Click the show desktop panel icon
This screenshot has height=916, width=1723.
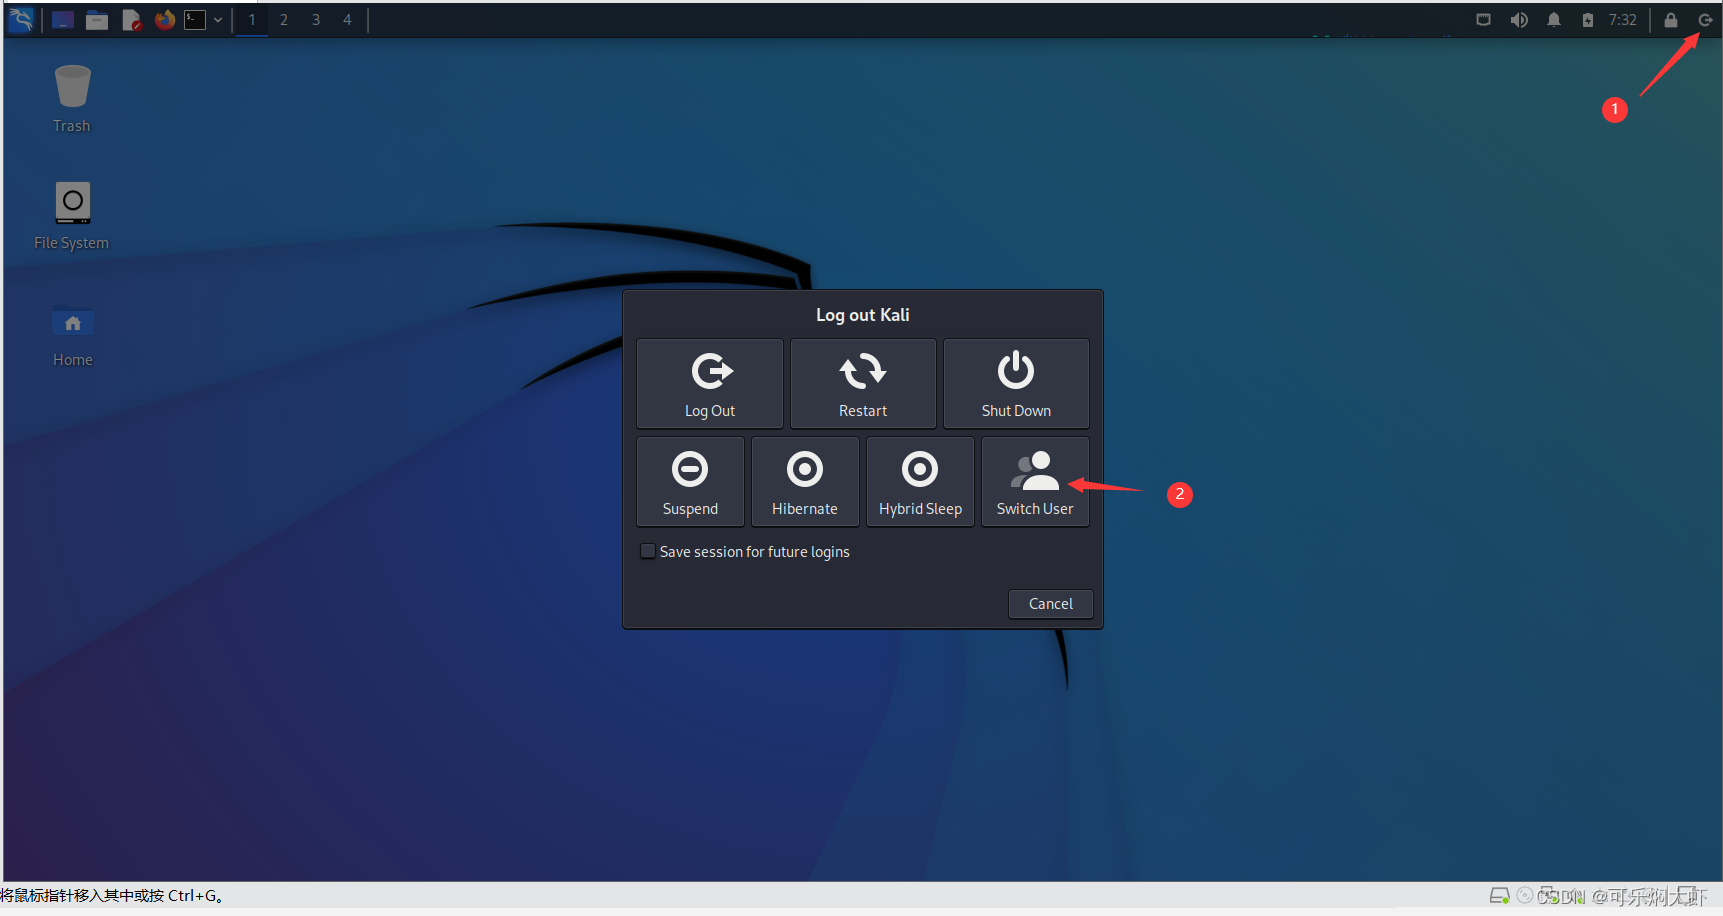point(63,20)
